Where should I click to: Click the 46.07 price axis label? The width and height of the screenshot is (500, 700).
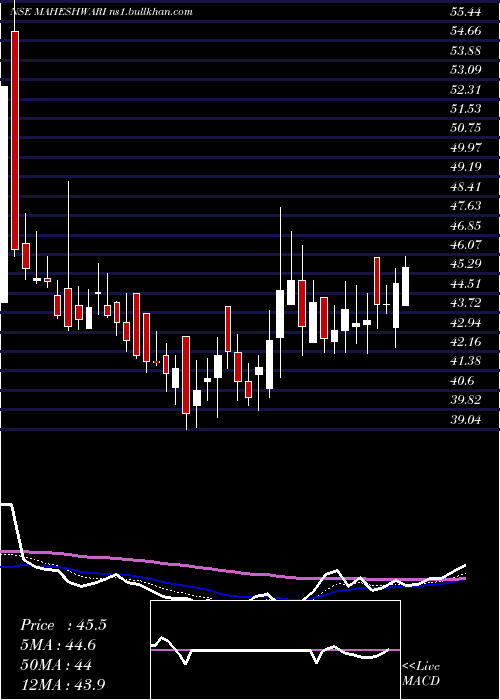click(466, 244)
